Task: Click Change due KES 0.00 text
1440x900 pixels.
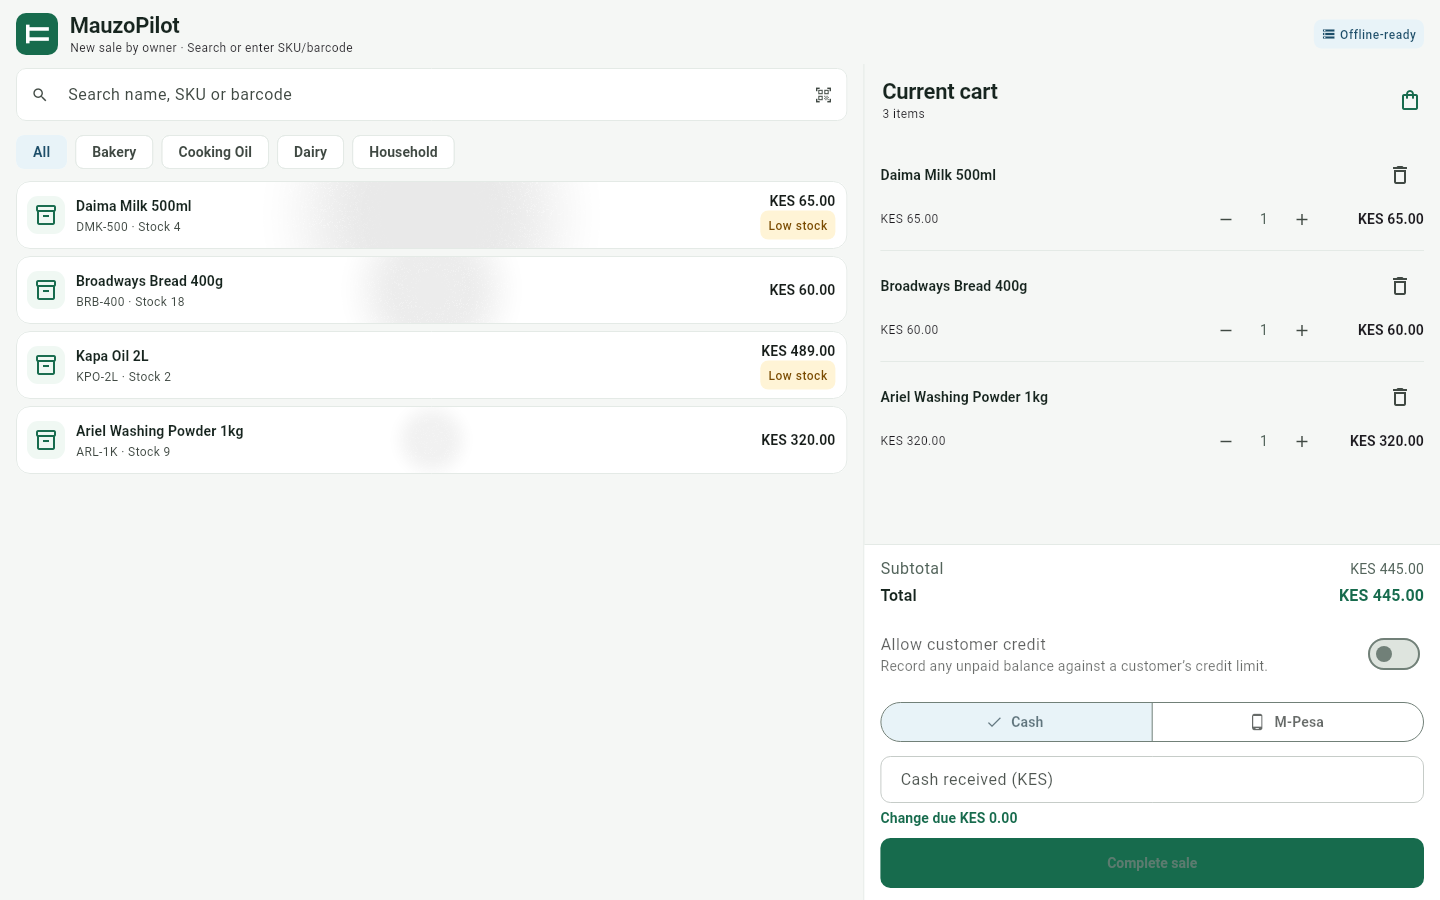Action: coord(949,818)
